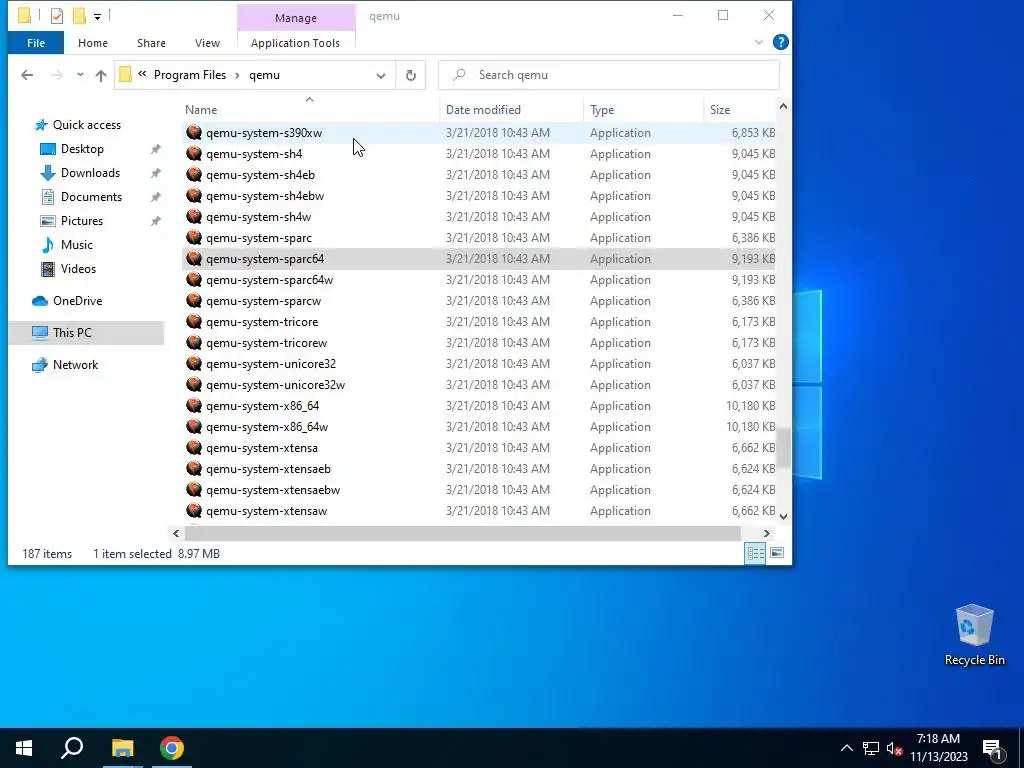This screenshot has height=768, width=1024.
Task: Open the Home ribbon tab
Action: [x=93, y=43]
